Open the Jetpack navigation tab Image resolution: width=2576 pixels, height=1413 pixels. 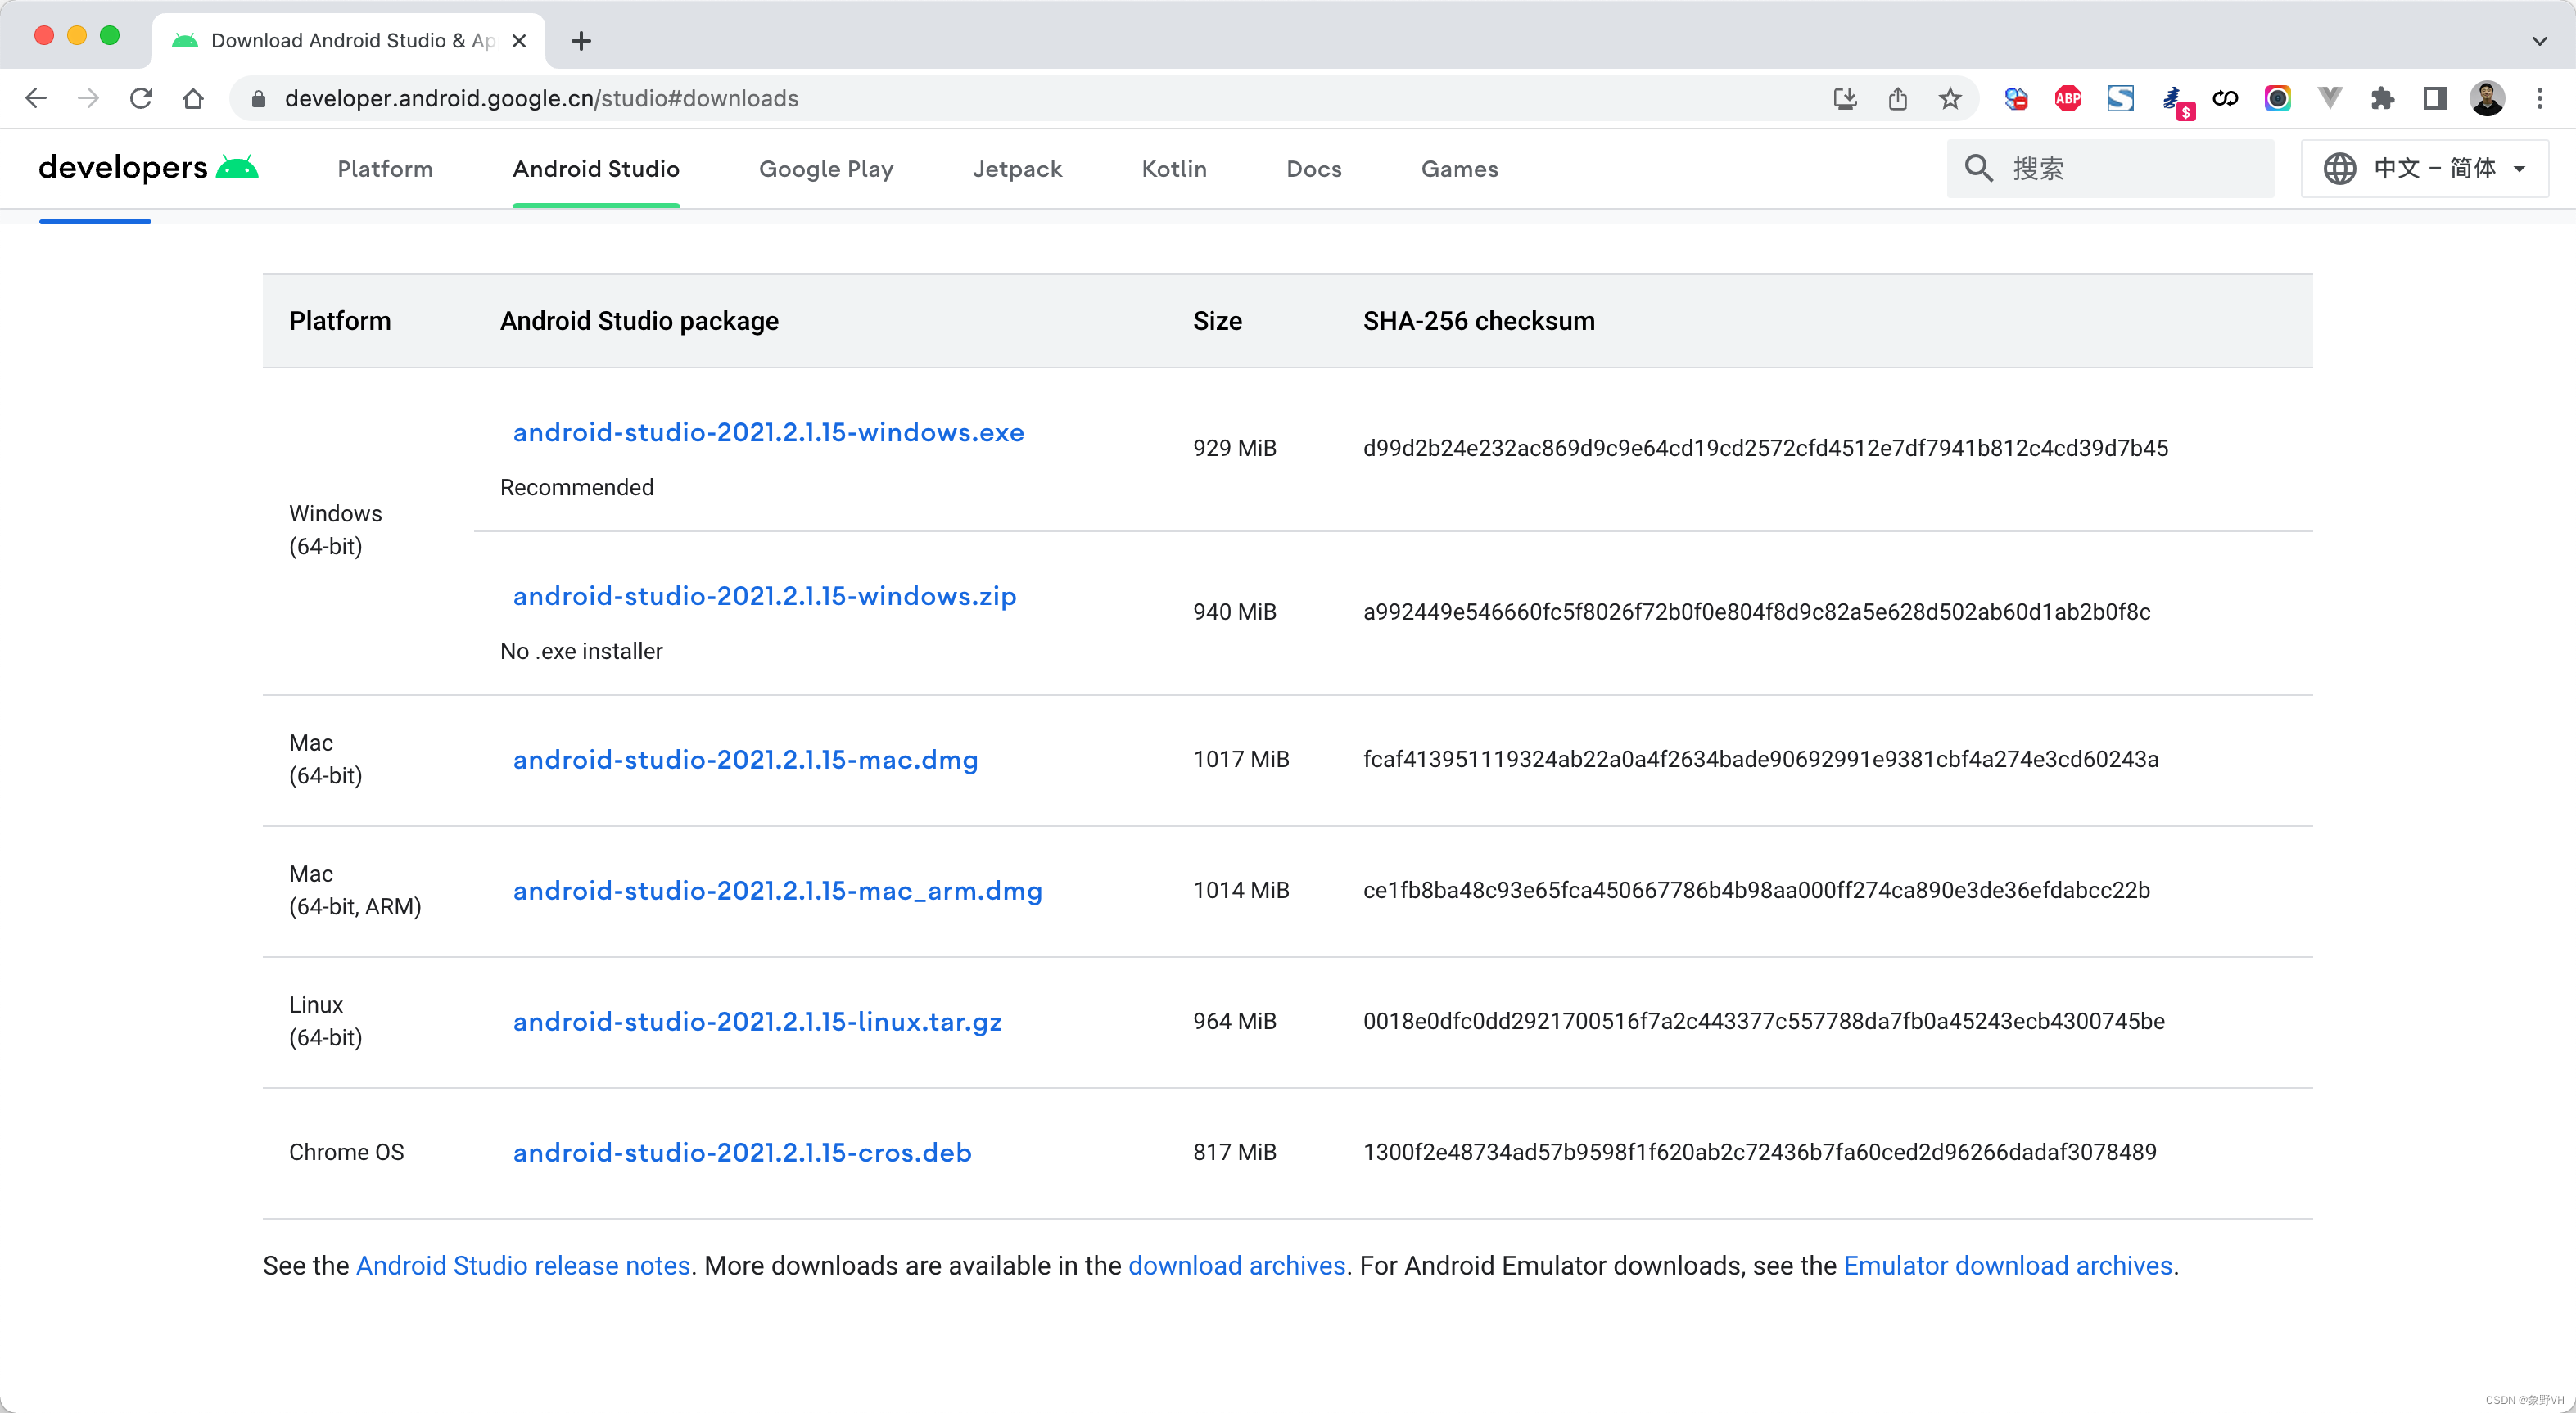[x=1017, y=169]
